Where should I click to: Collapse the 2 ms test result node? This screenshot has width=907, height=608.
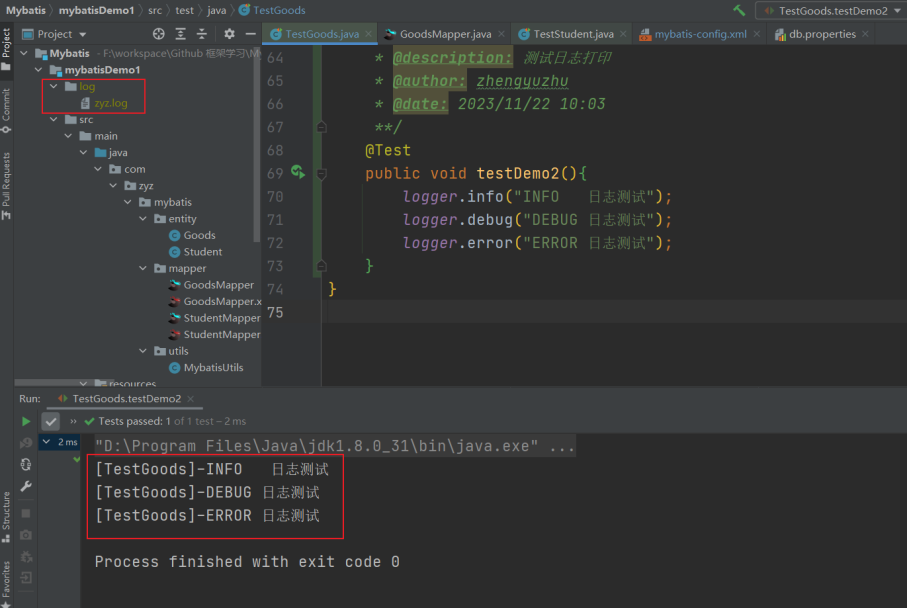tap(47, 442)
